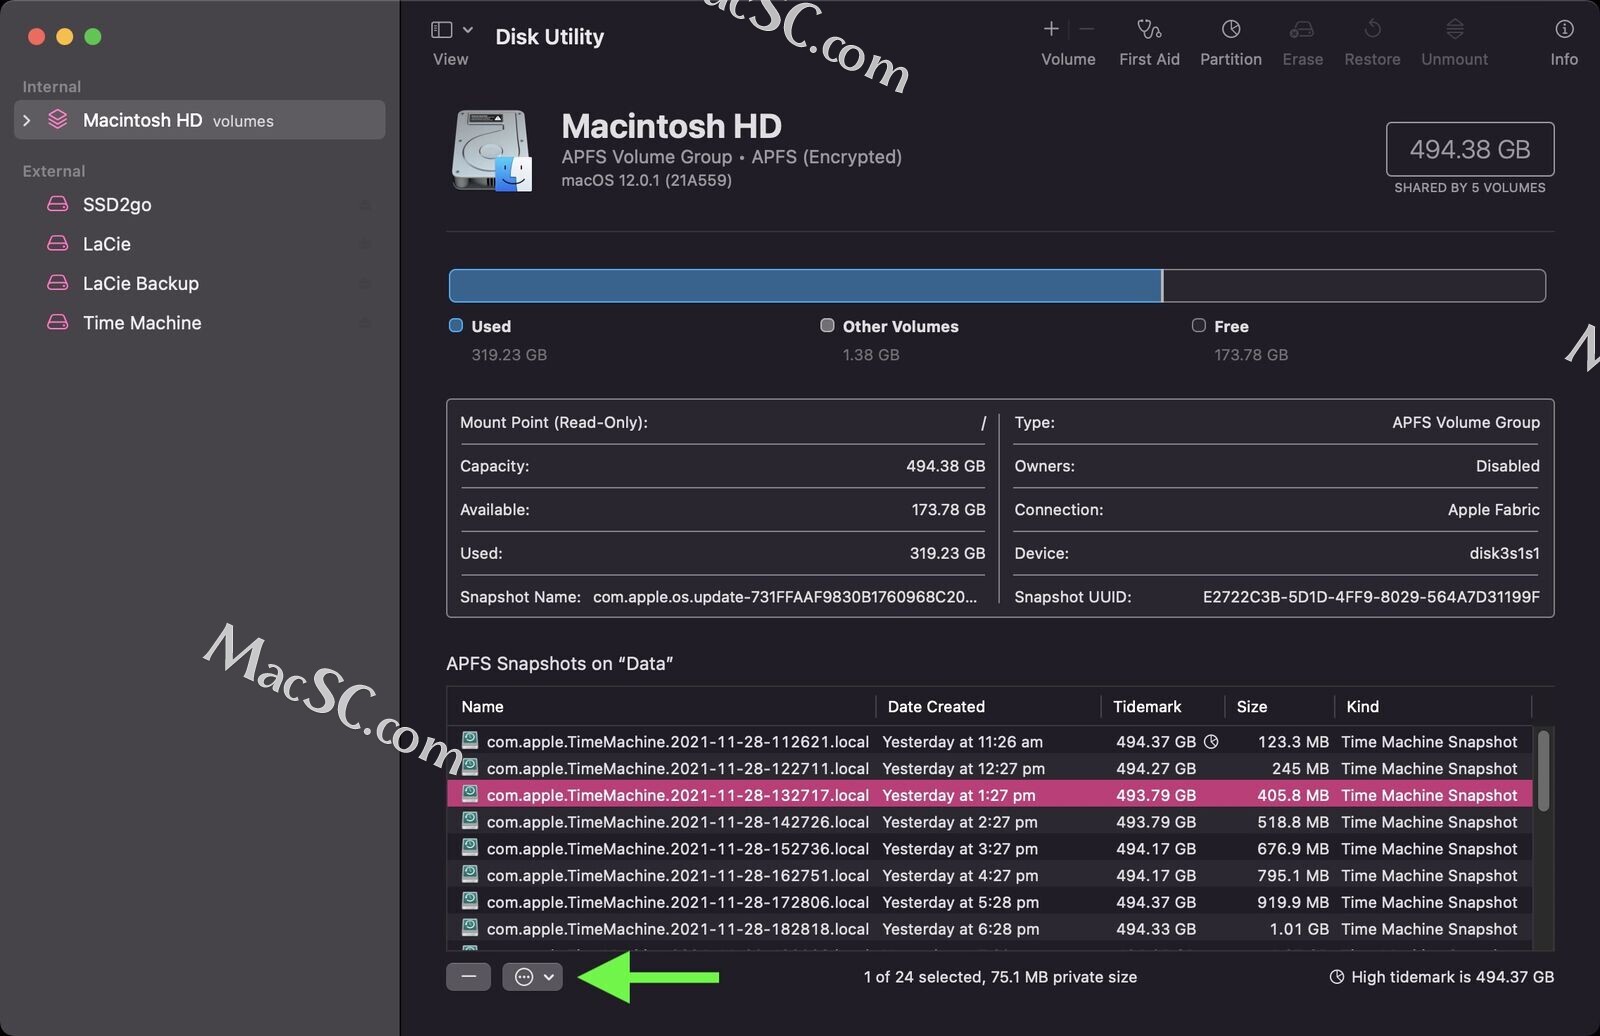This screenshot has height=1036, width=1600.
Task: Click the Snapshot Name value
Action: click(x=785, y=597)
